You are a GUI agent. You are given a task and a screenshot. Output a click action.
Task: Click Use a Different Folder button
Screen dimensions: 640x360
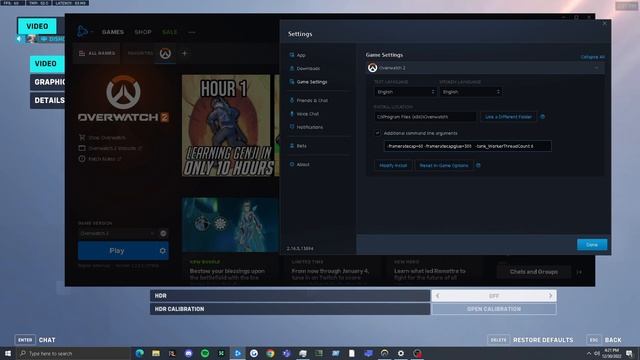pyautogui.click(x=508, y=117)
